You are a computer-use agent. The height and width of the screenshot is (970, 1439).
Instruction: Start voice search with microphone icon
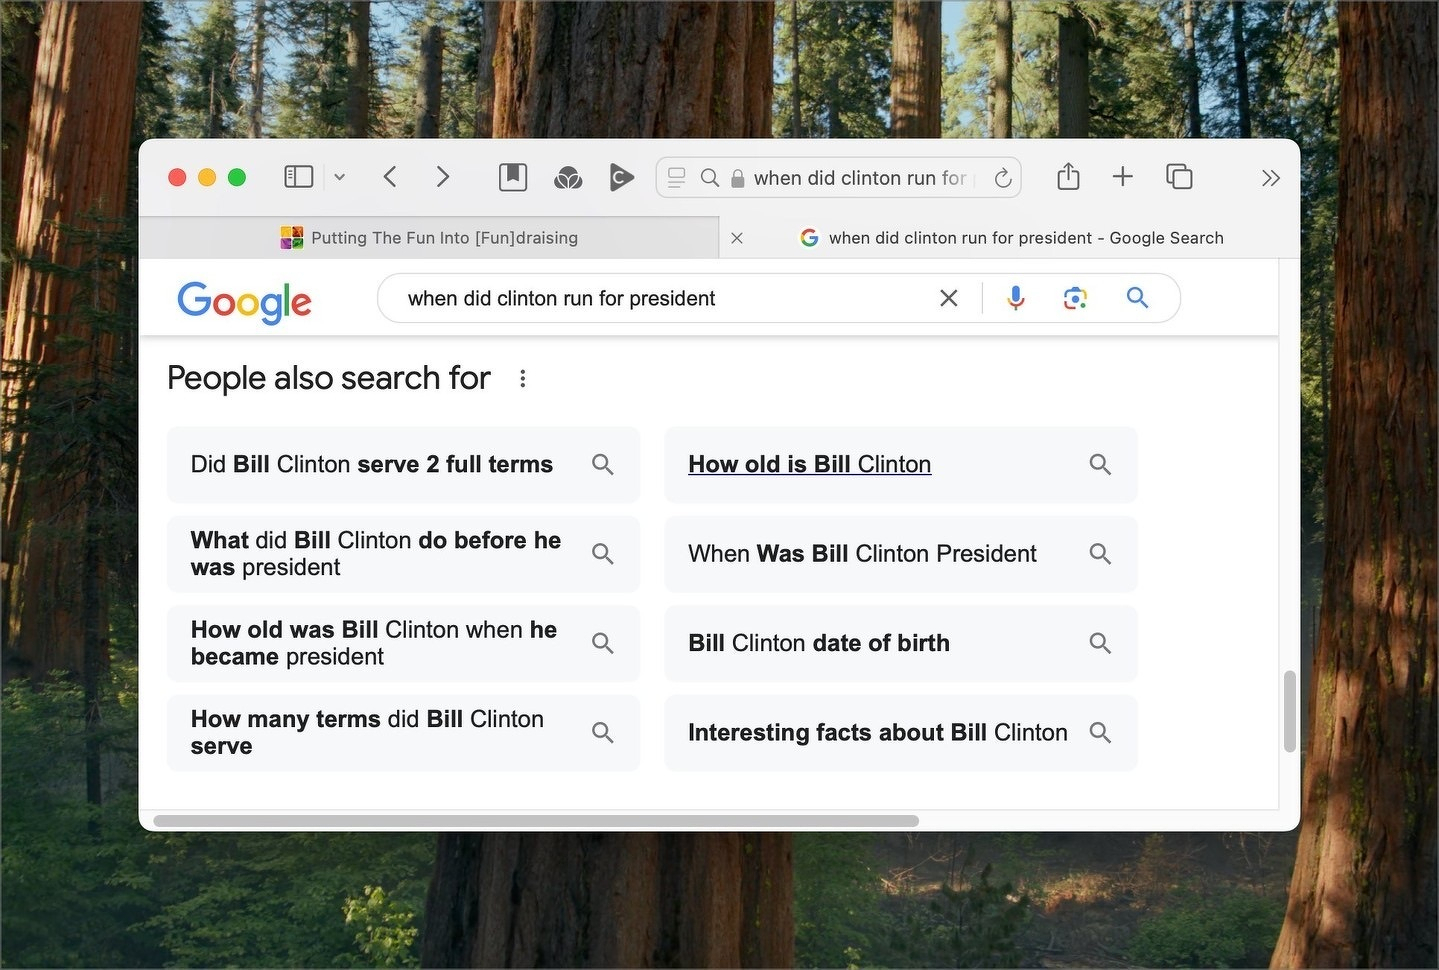[1015, 298]
